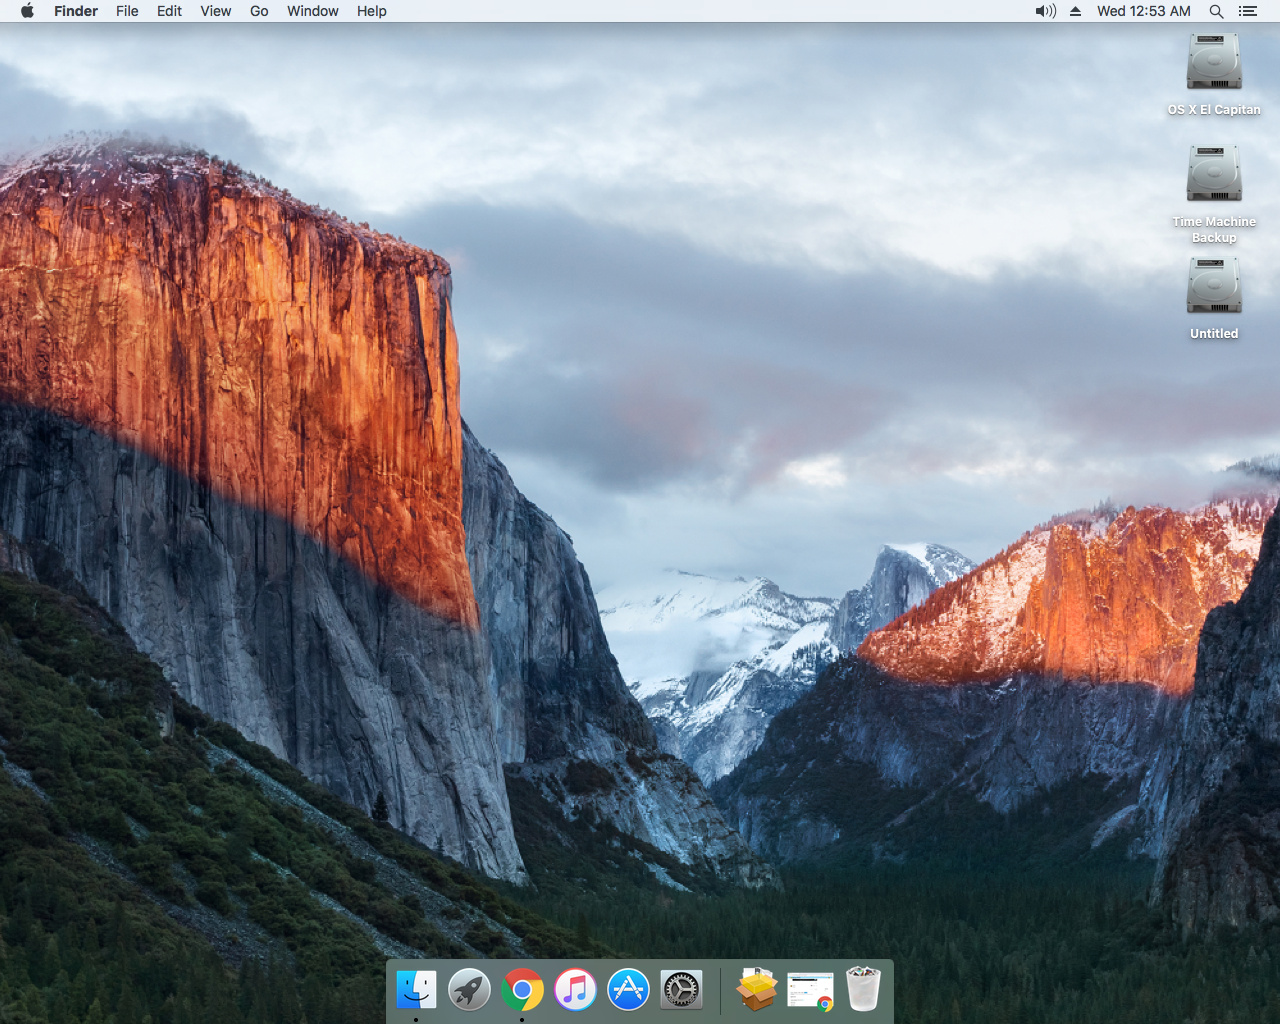Click the installer package box in dock
The height and width of the screenshot is (1024, 1280).
(757, 990)
